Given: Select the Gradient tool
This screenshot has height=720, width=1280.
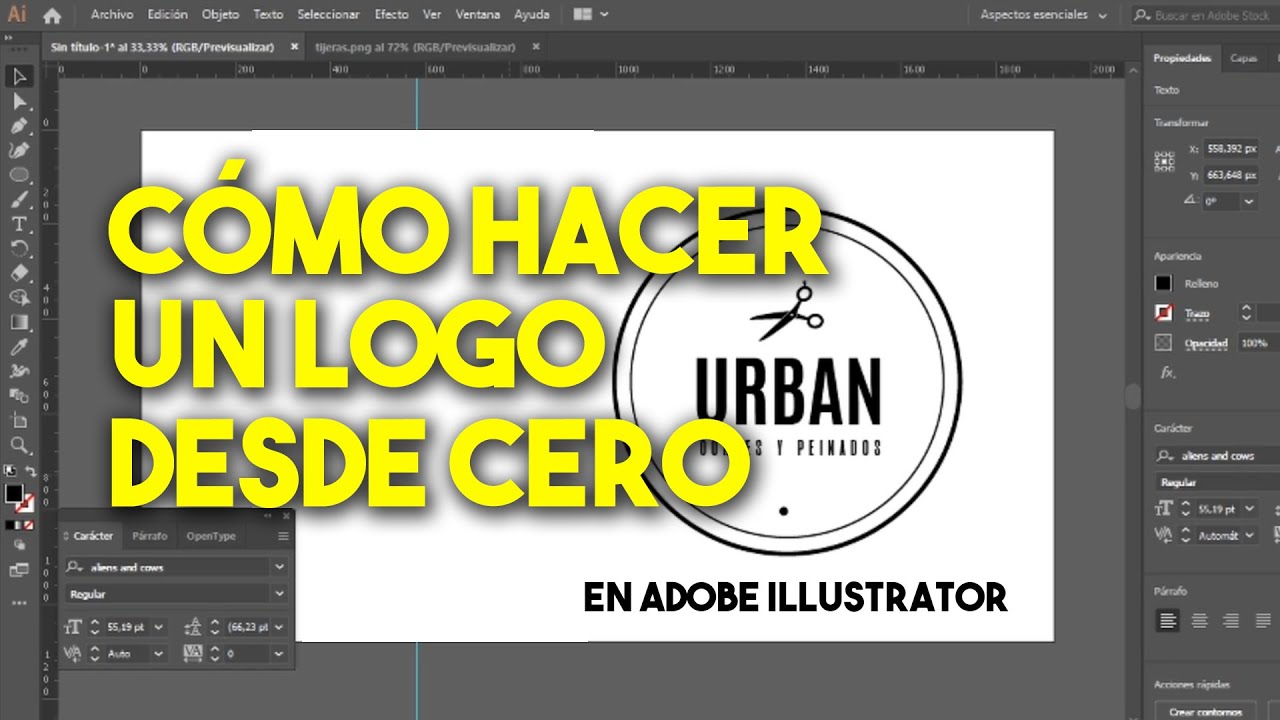Looking at the screenshot, I should coord(19,322).
